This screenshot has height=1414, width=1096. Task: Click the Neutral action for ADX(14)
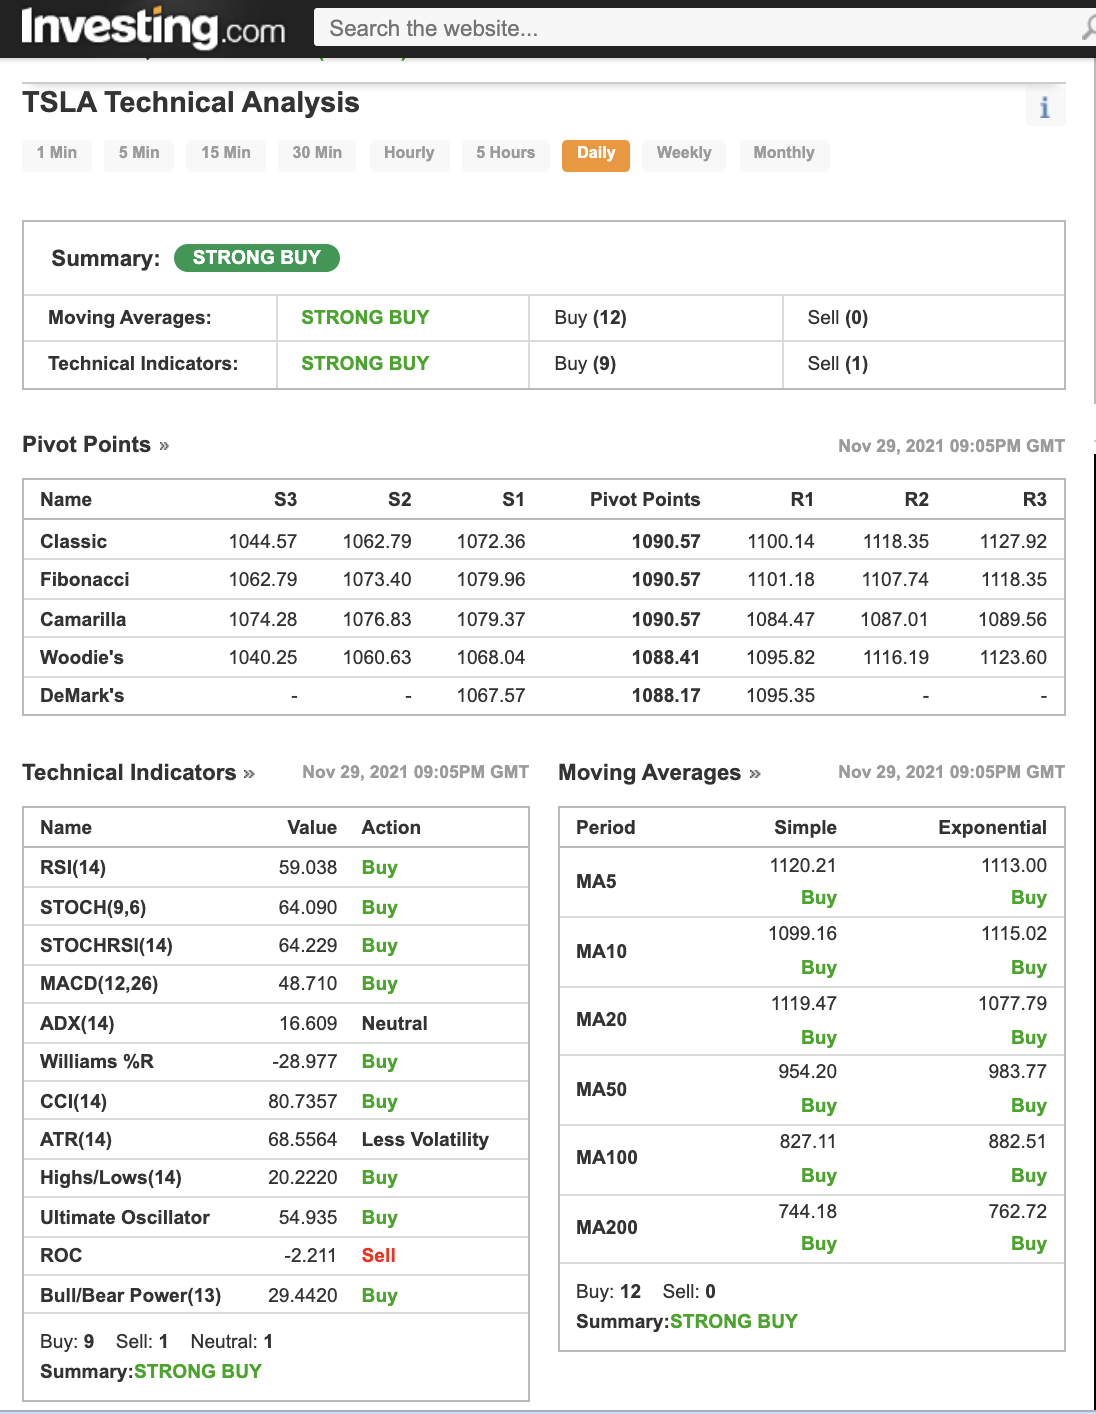pos(394,1024)
